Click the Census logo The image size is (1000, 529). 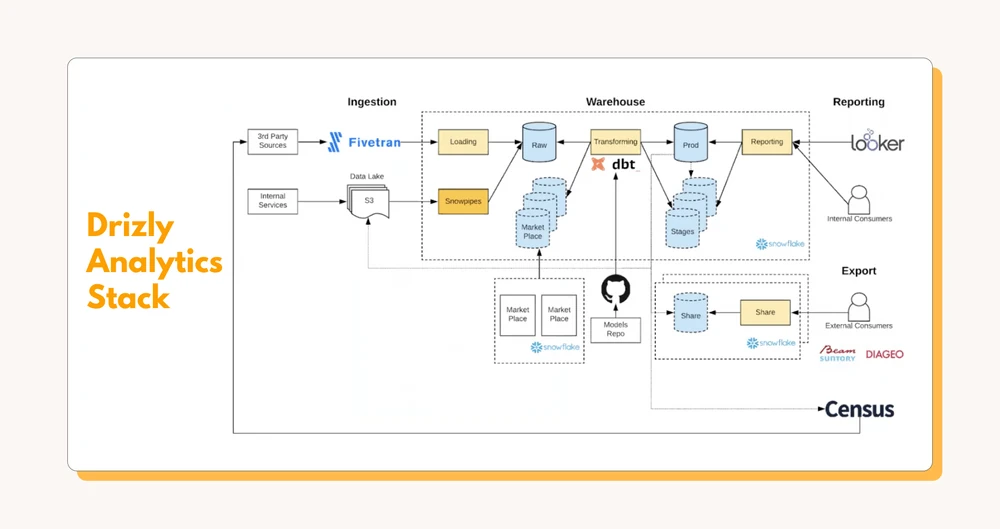click(859, 409)
